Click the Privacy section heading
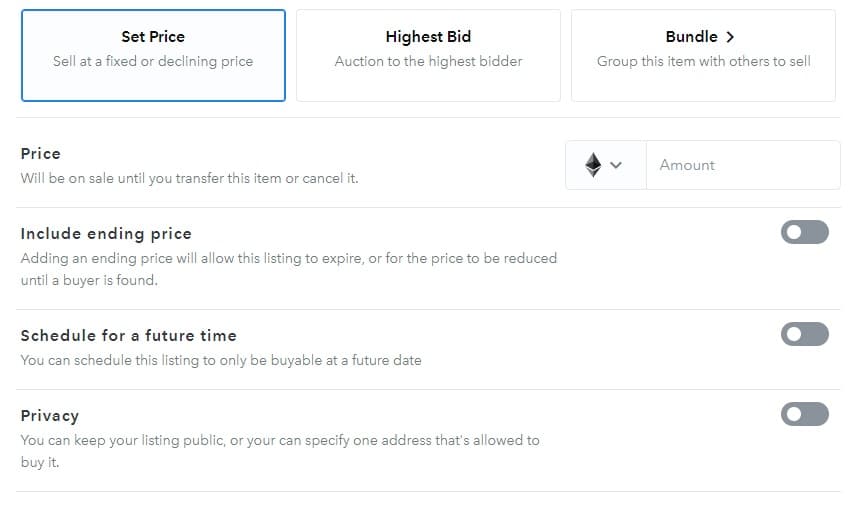Viewport: 858px width, 512px height. tap(50, 415)
